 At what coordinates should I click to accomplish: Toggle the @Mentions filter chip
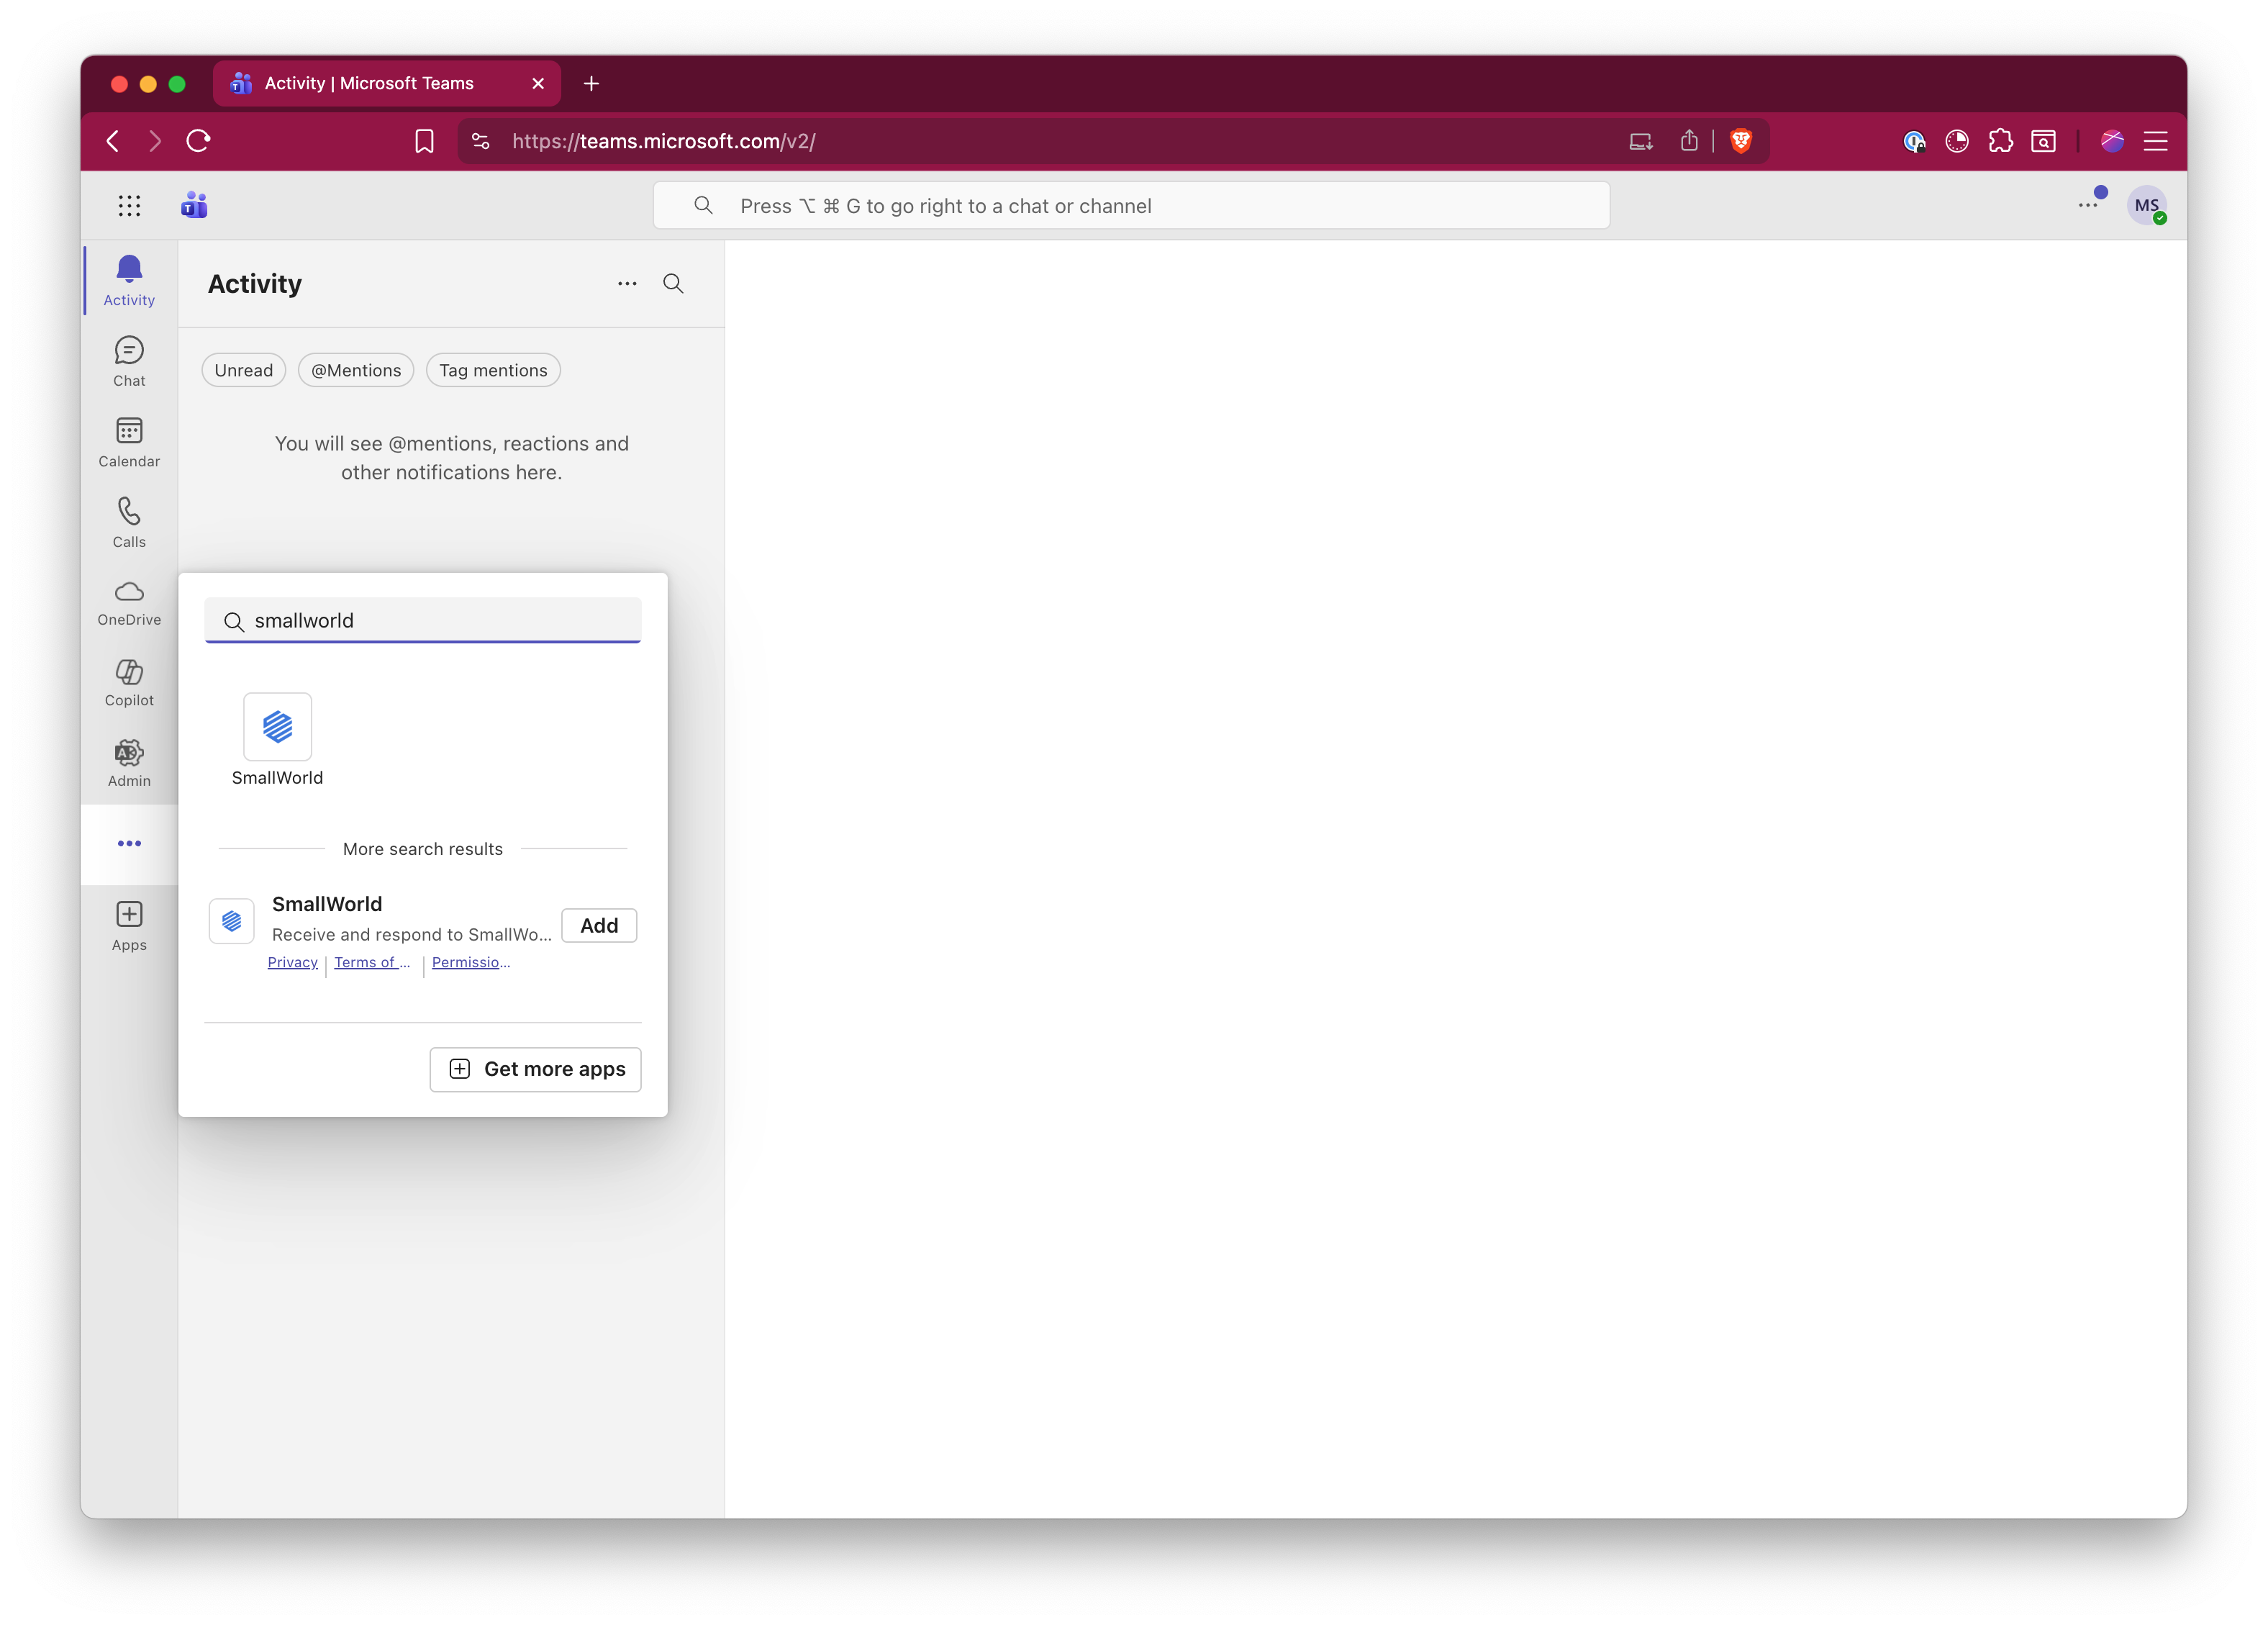pos(356,370)
